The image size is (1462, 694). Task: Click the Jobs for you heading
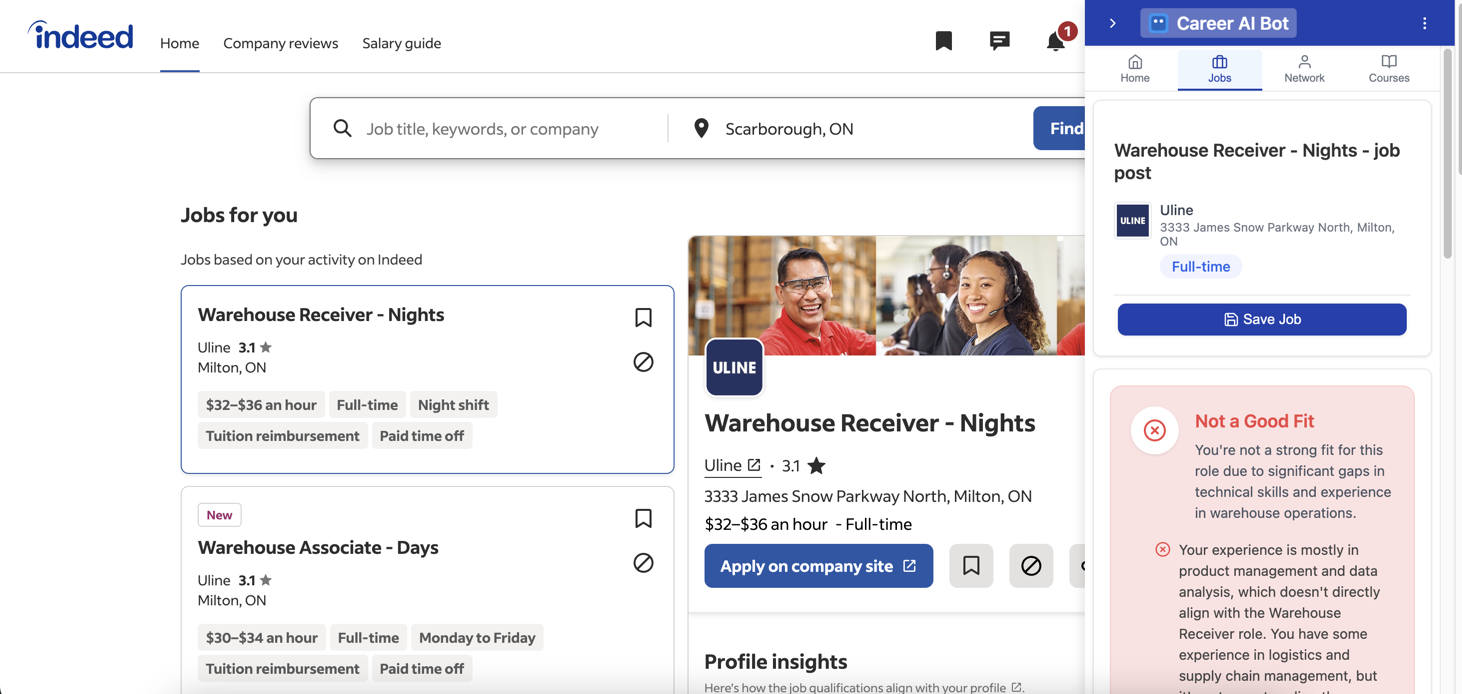coord(239,215)
